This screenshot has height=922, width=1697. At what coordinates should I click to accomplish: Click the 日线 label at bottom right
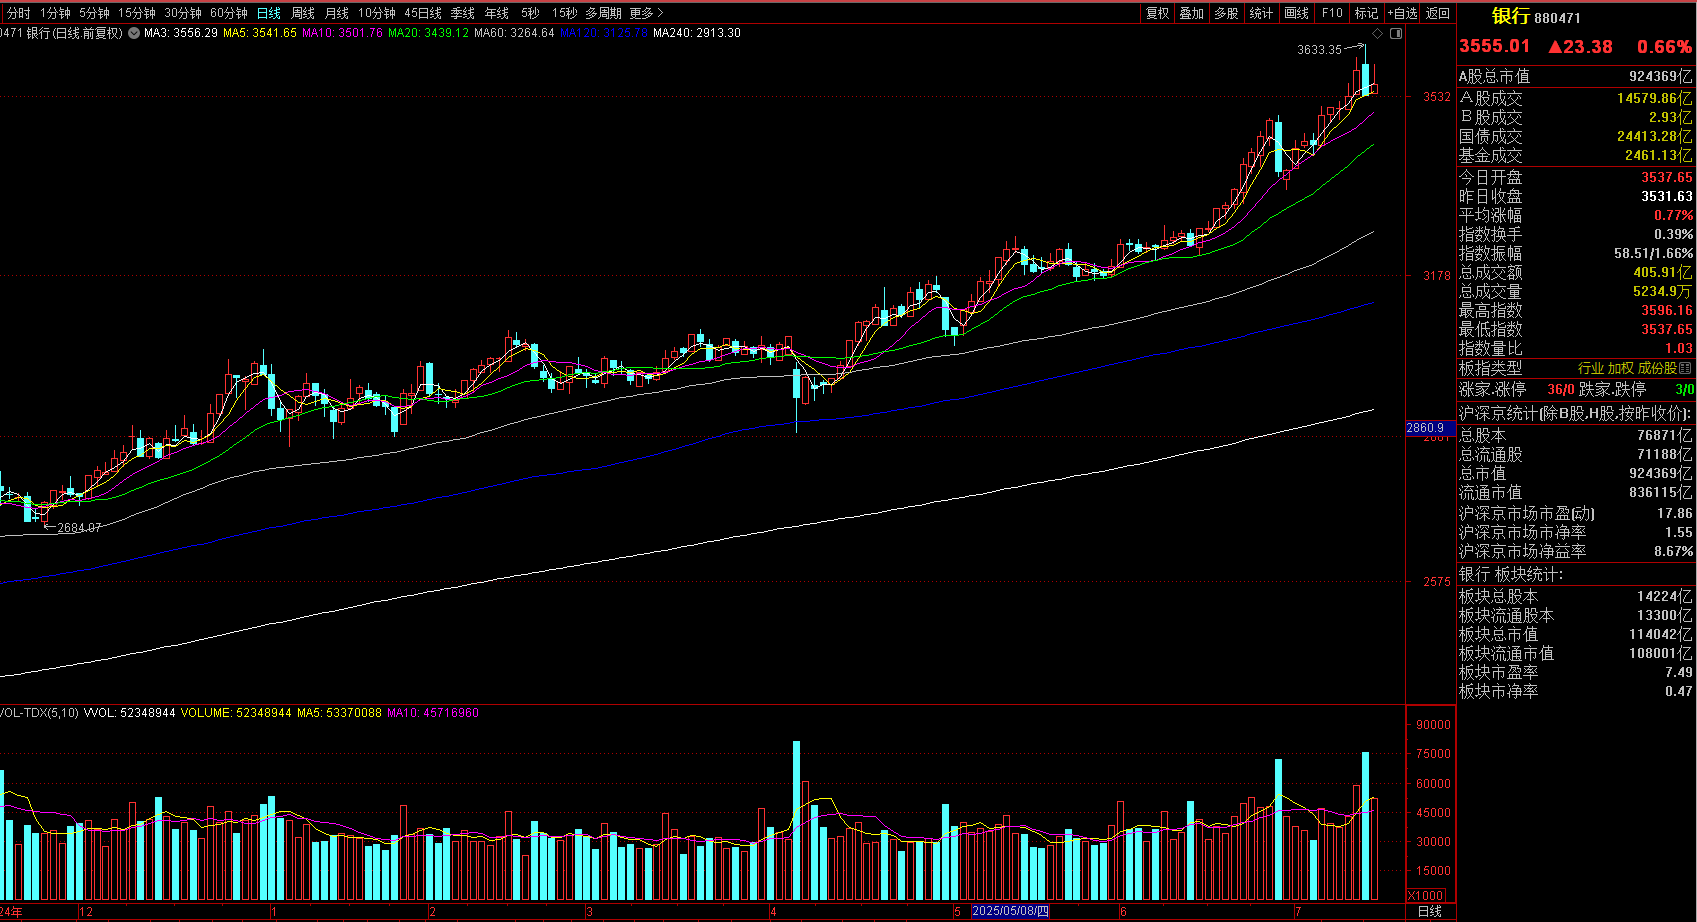(1430, 911)
